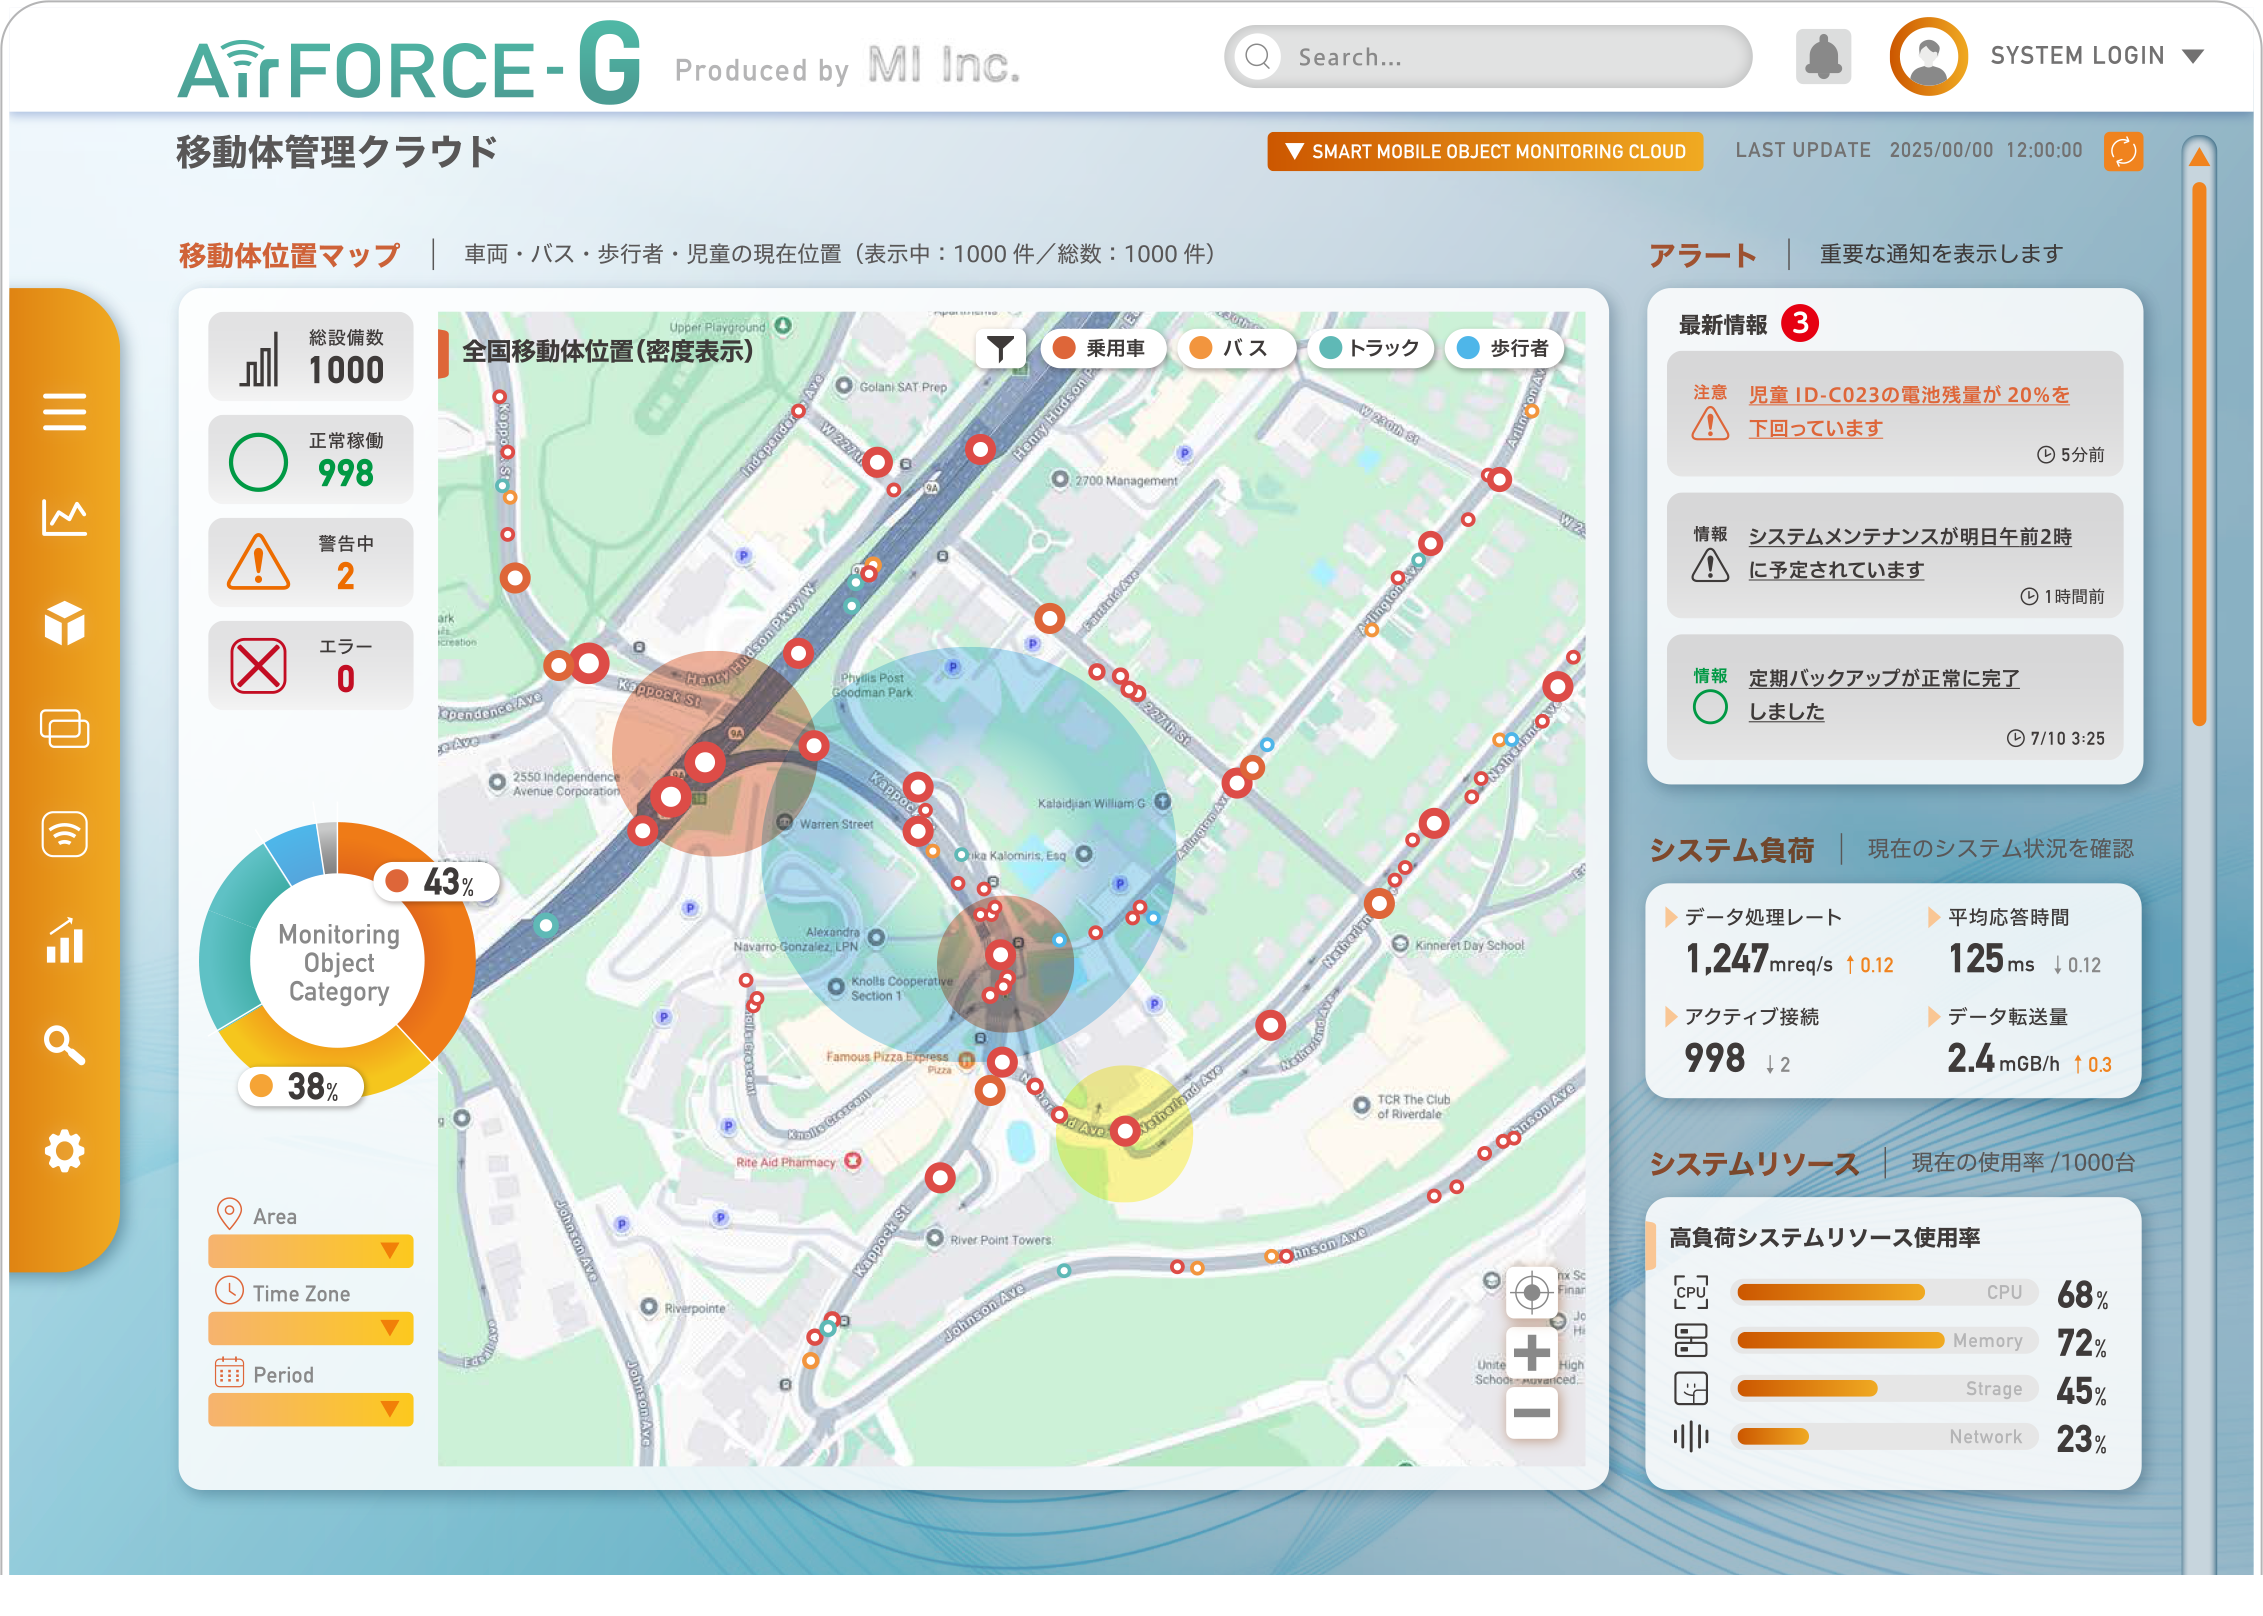Viewport: 2263px width, 1616px height.
Task: Open the Wi-Fi signal sidebar icon
Action: pos(64,833)
